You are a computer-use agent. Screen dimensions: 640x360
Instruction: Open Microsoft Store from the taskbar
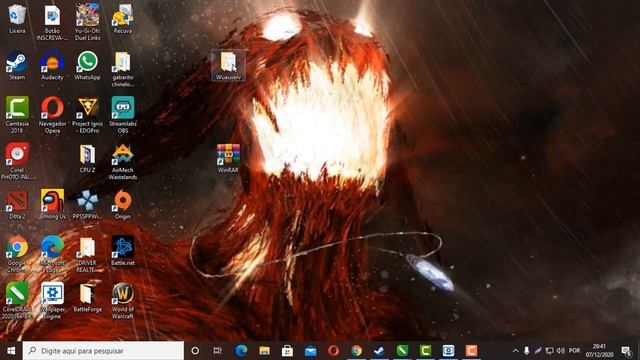tap(287, 351)
